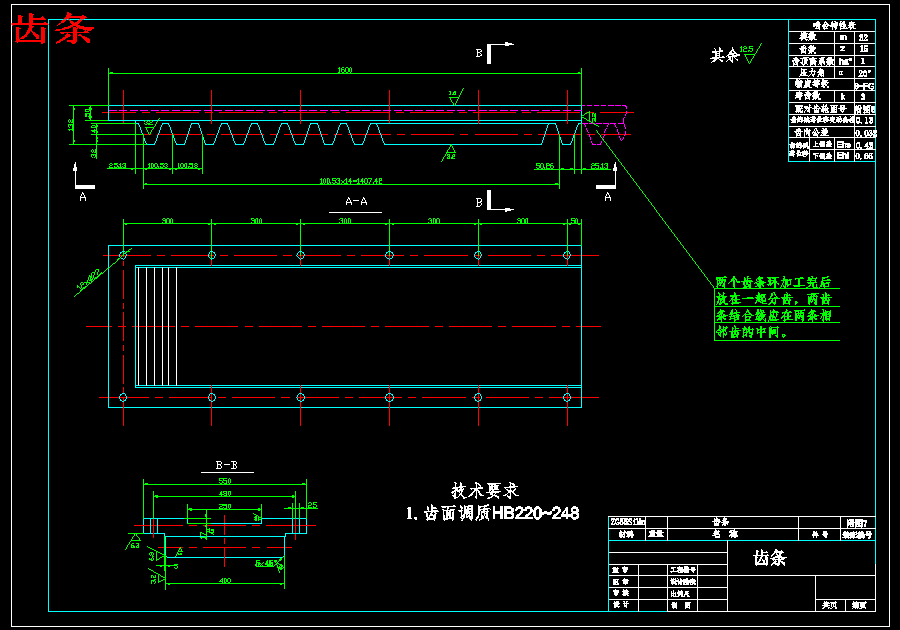Select the 其余 surface roughness note

pyautogui.click(x=735, y=54)
